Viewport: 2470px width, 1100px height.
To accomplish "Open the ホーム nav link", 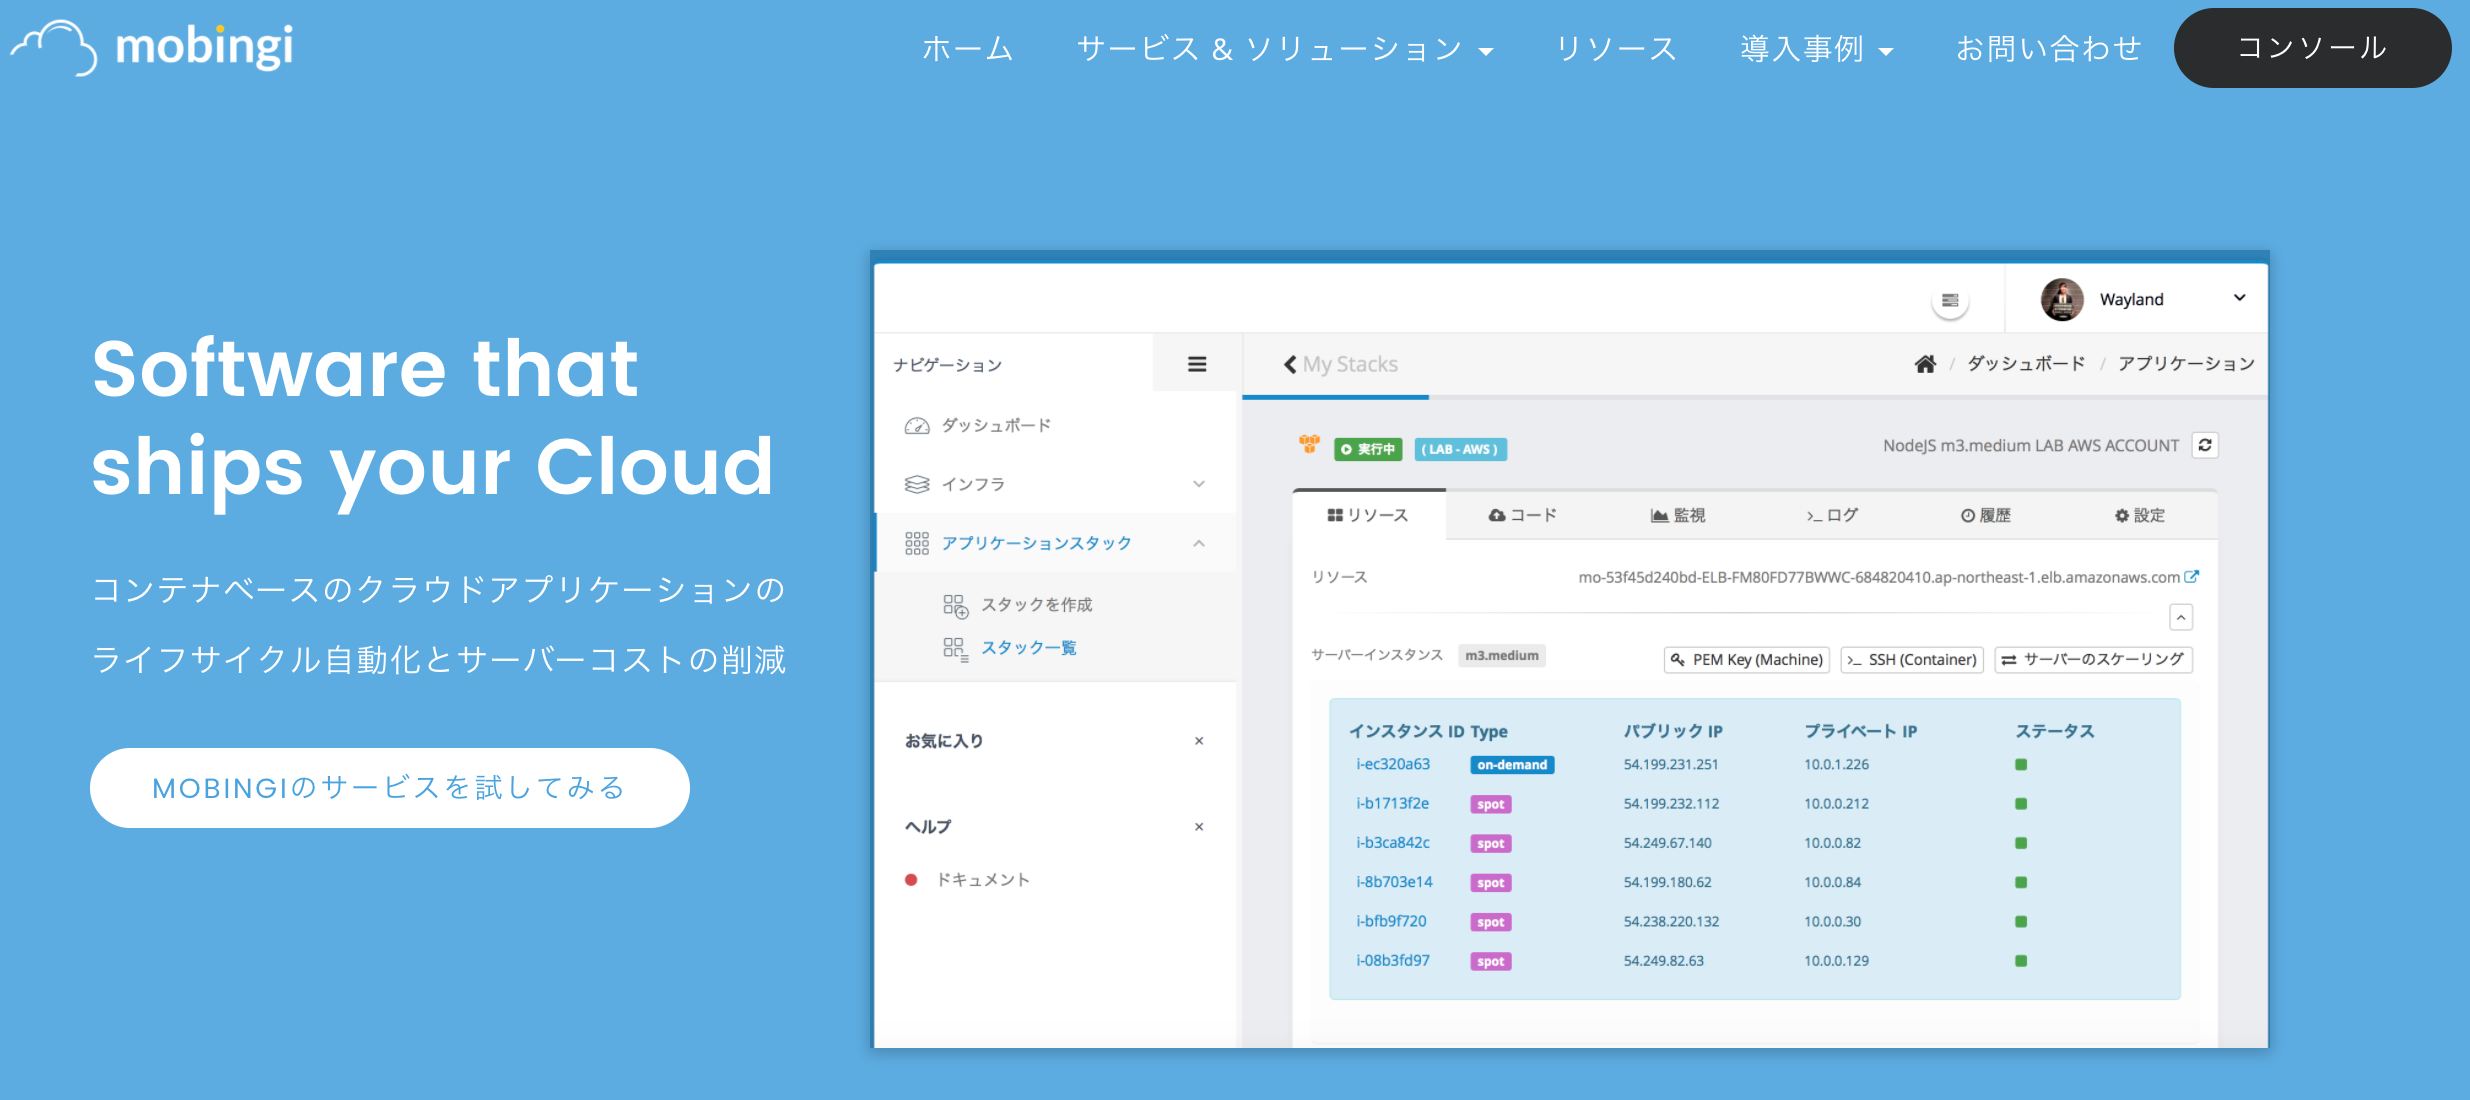I will click(x=967, y=48).
